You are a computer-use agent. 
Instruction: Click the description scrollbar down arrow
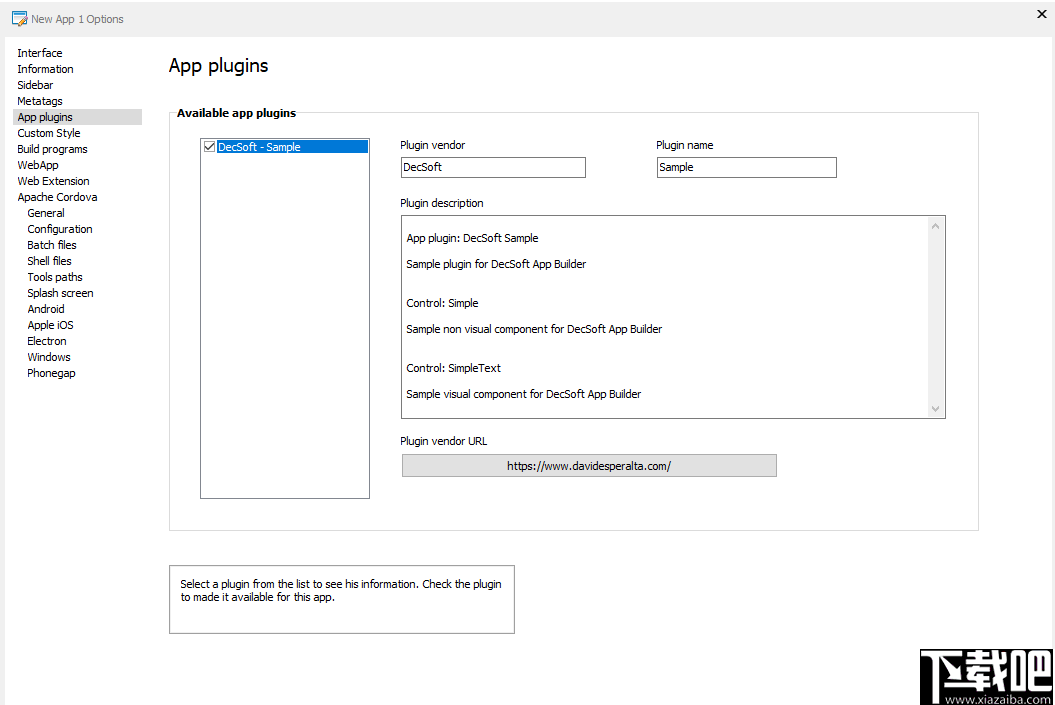[x=935, y=408]
